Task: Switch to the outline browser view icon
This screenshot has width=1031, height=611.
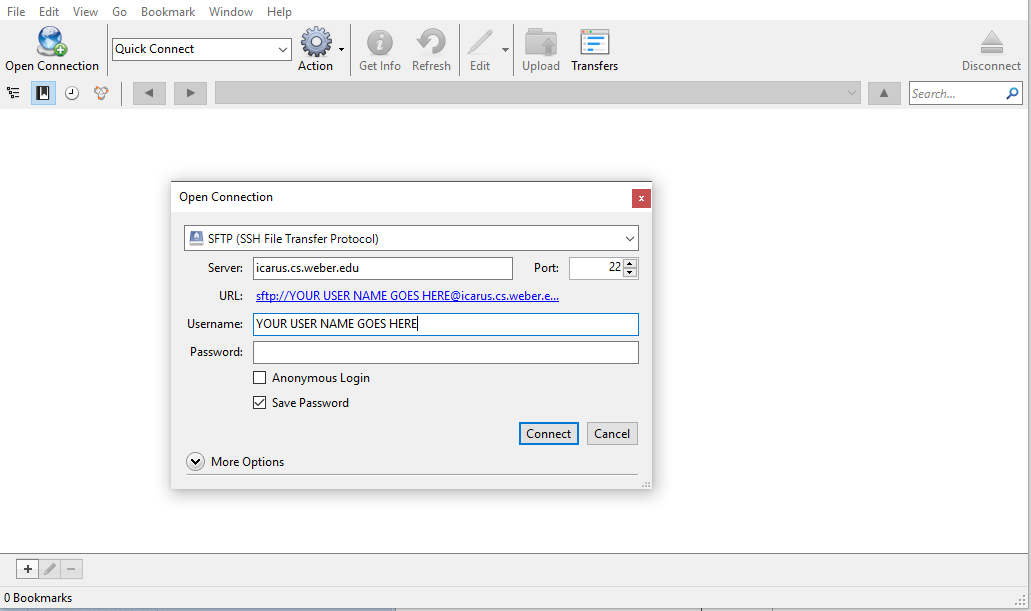Action: click(x=13, y=93)
